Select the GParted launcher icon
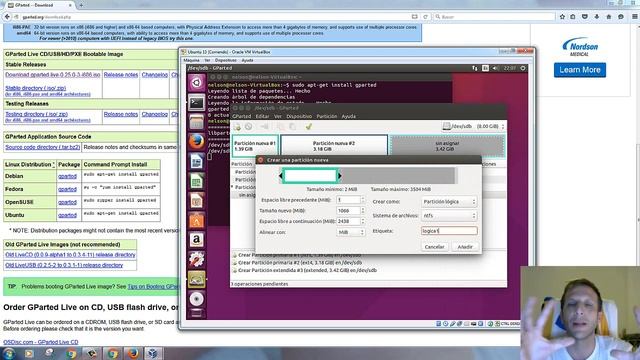The height and width of the screenshot is (360, 640). (196, 280)
